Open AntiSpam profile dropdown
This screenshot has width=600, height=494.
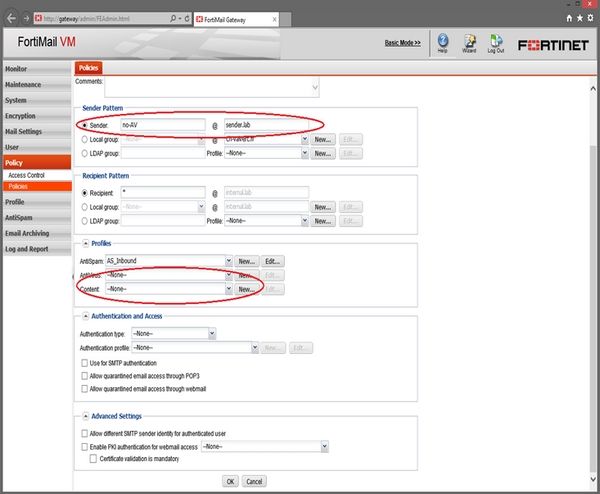click(x=228, y=261)
